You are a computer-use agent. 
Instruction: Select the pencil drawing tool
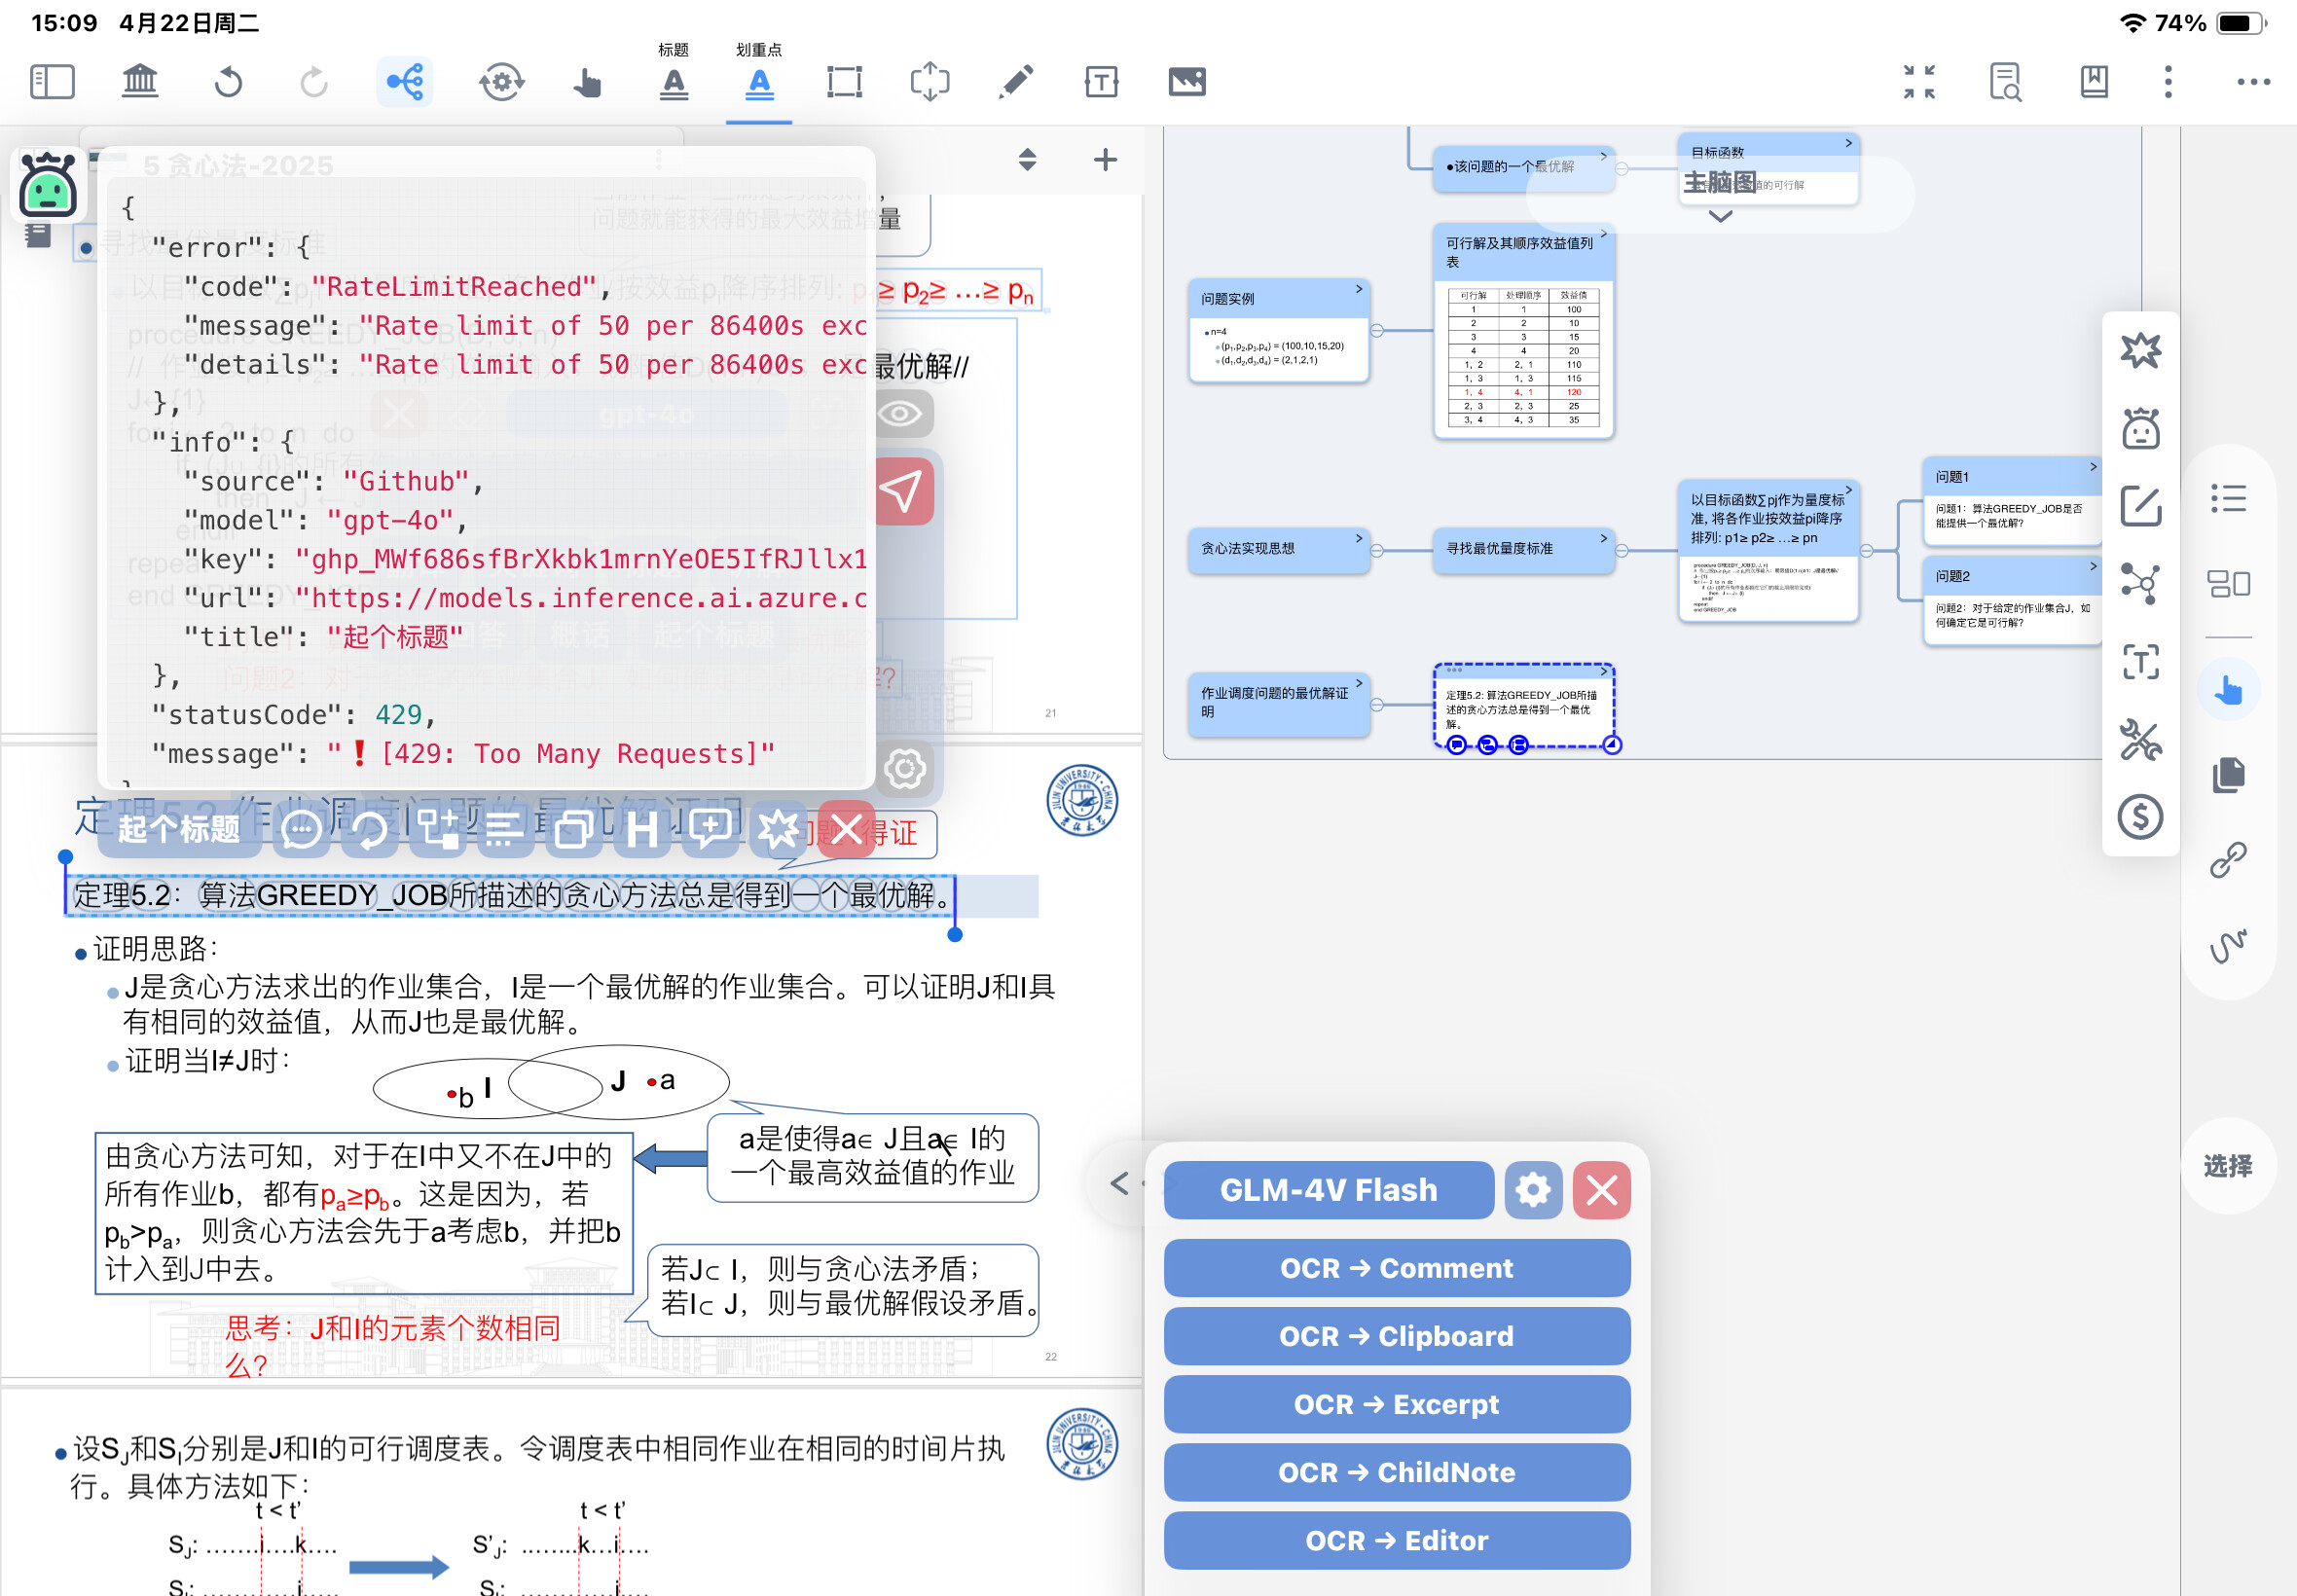1015,81
